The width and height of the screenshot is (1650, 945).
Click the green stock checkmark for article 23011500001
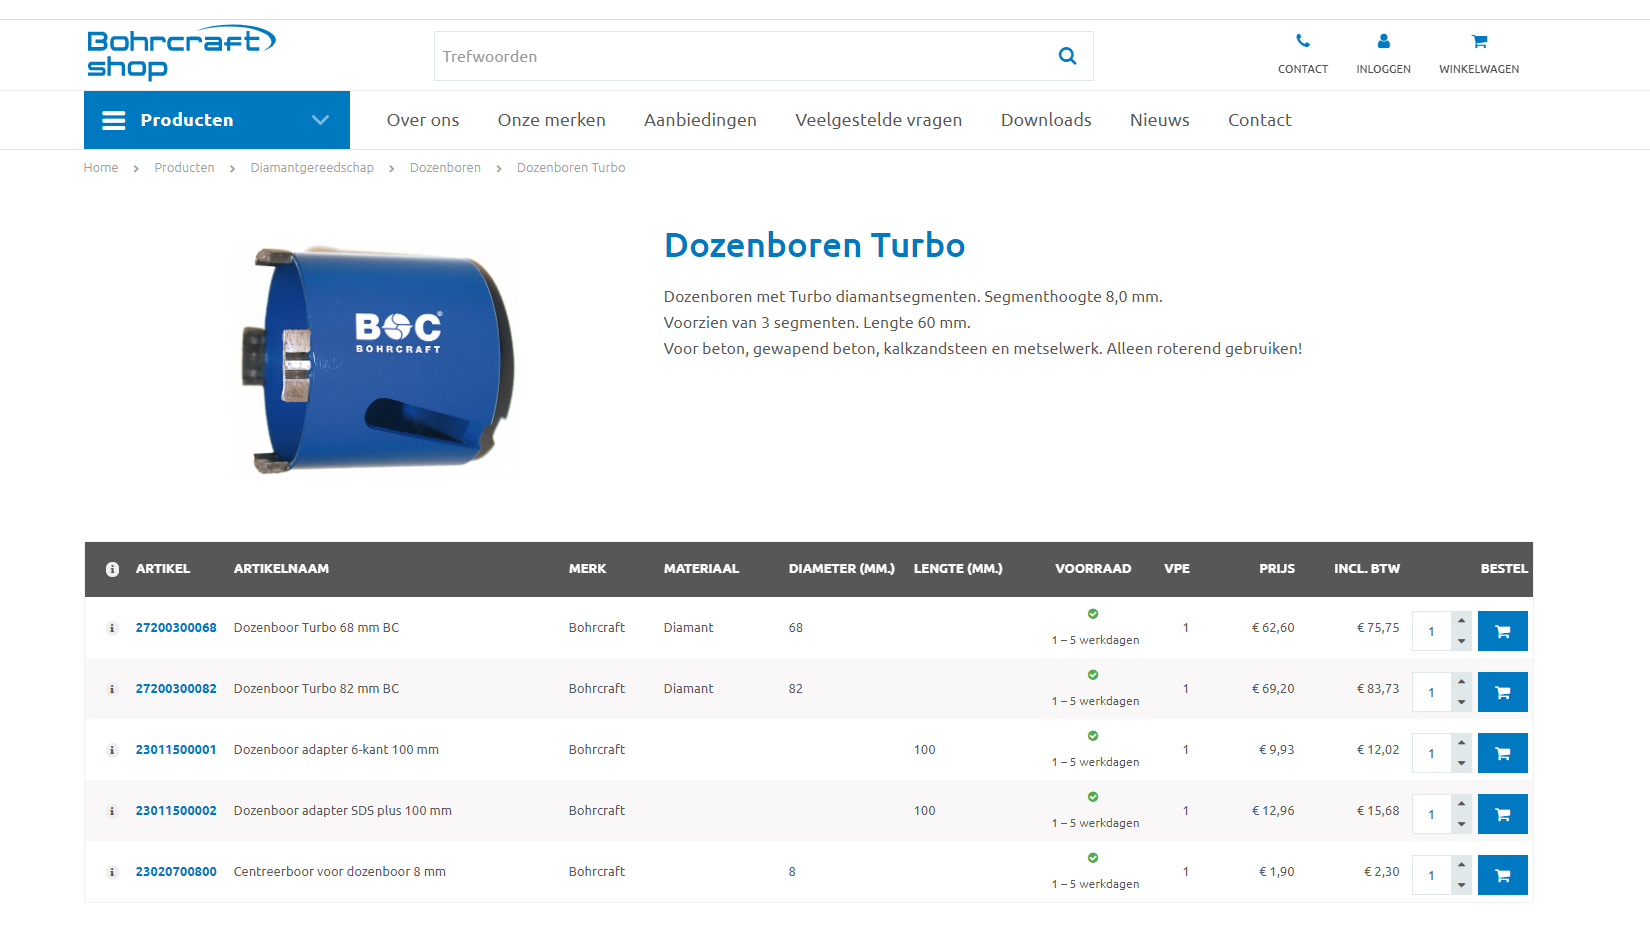1092,735
